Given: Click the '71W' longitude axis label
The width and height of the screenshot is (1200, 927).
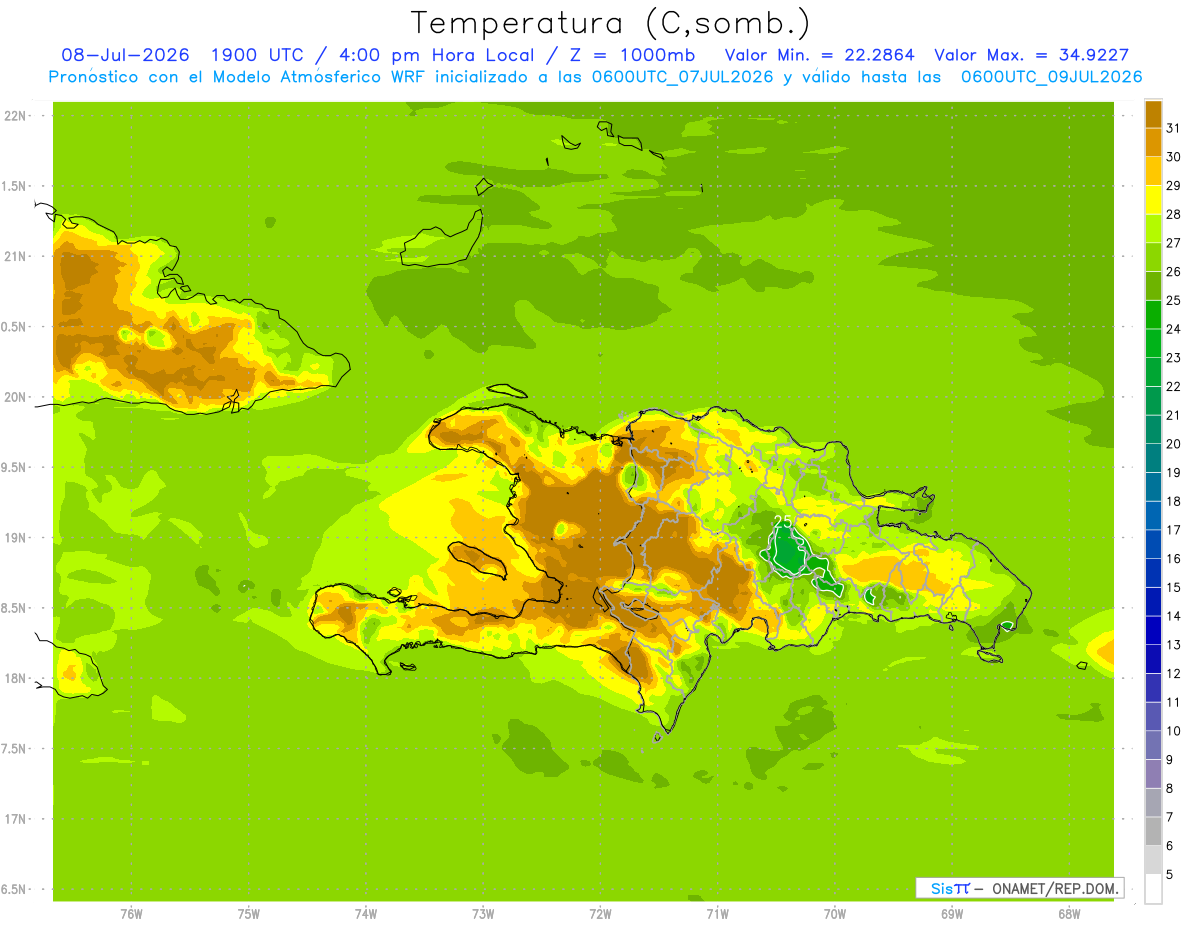Looking at the screenshot, I should (x=717, y=914).
